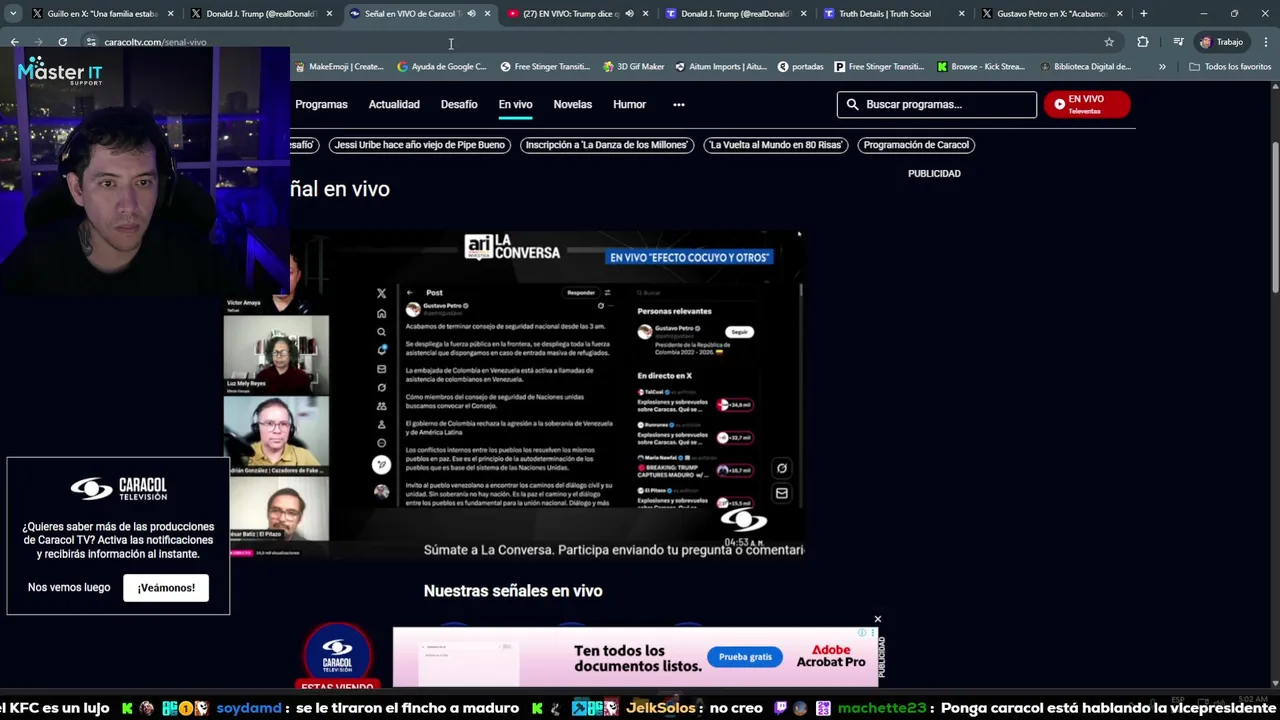Open the 'portadas' bookmark
1280x720 pixels.
click(x=800, y=67)
